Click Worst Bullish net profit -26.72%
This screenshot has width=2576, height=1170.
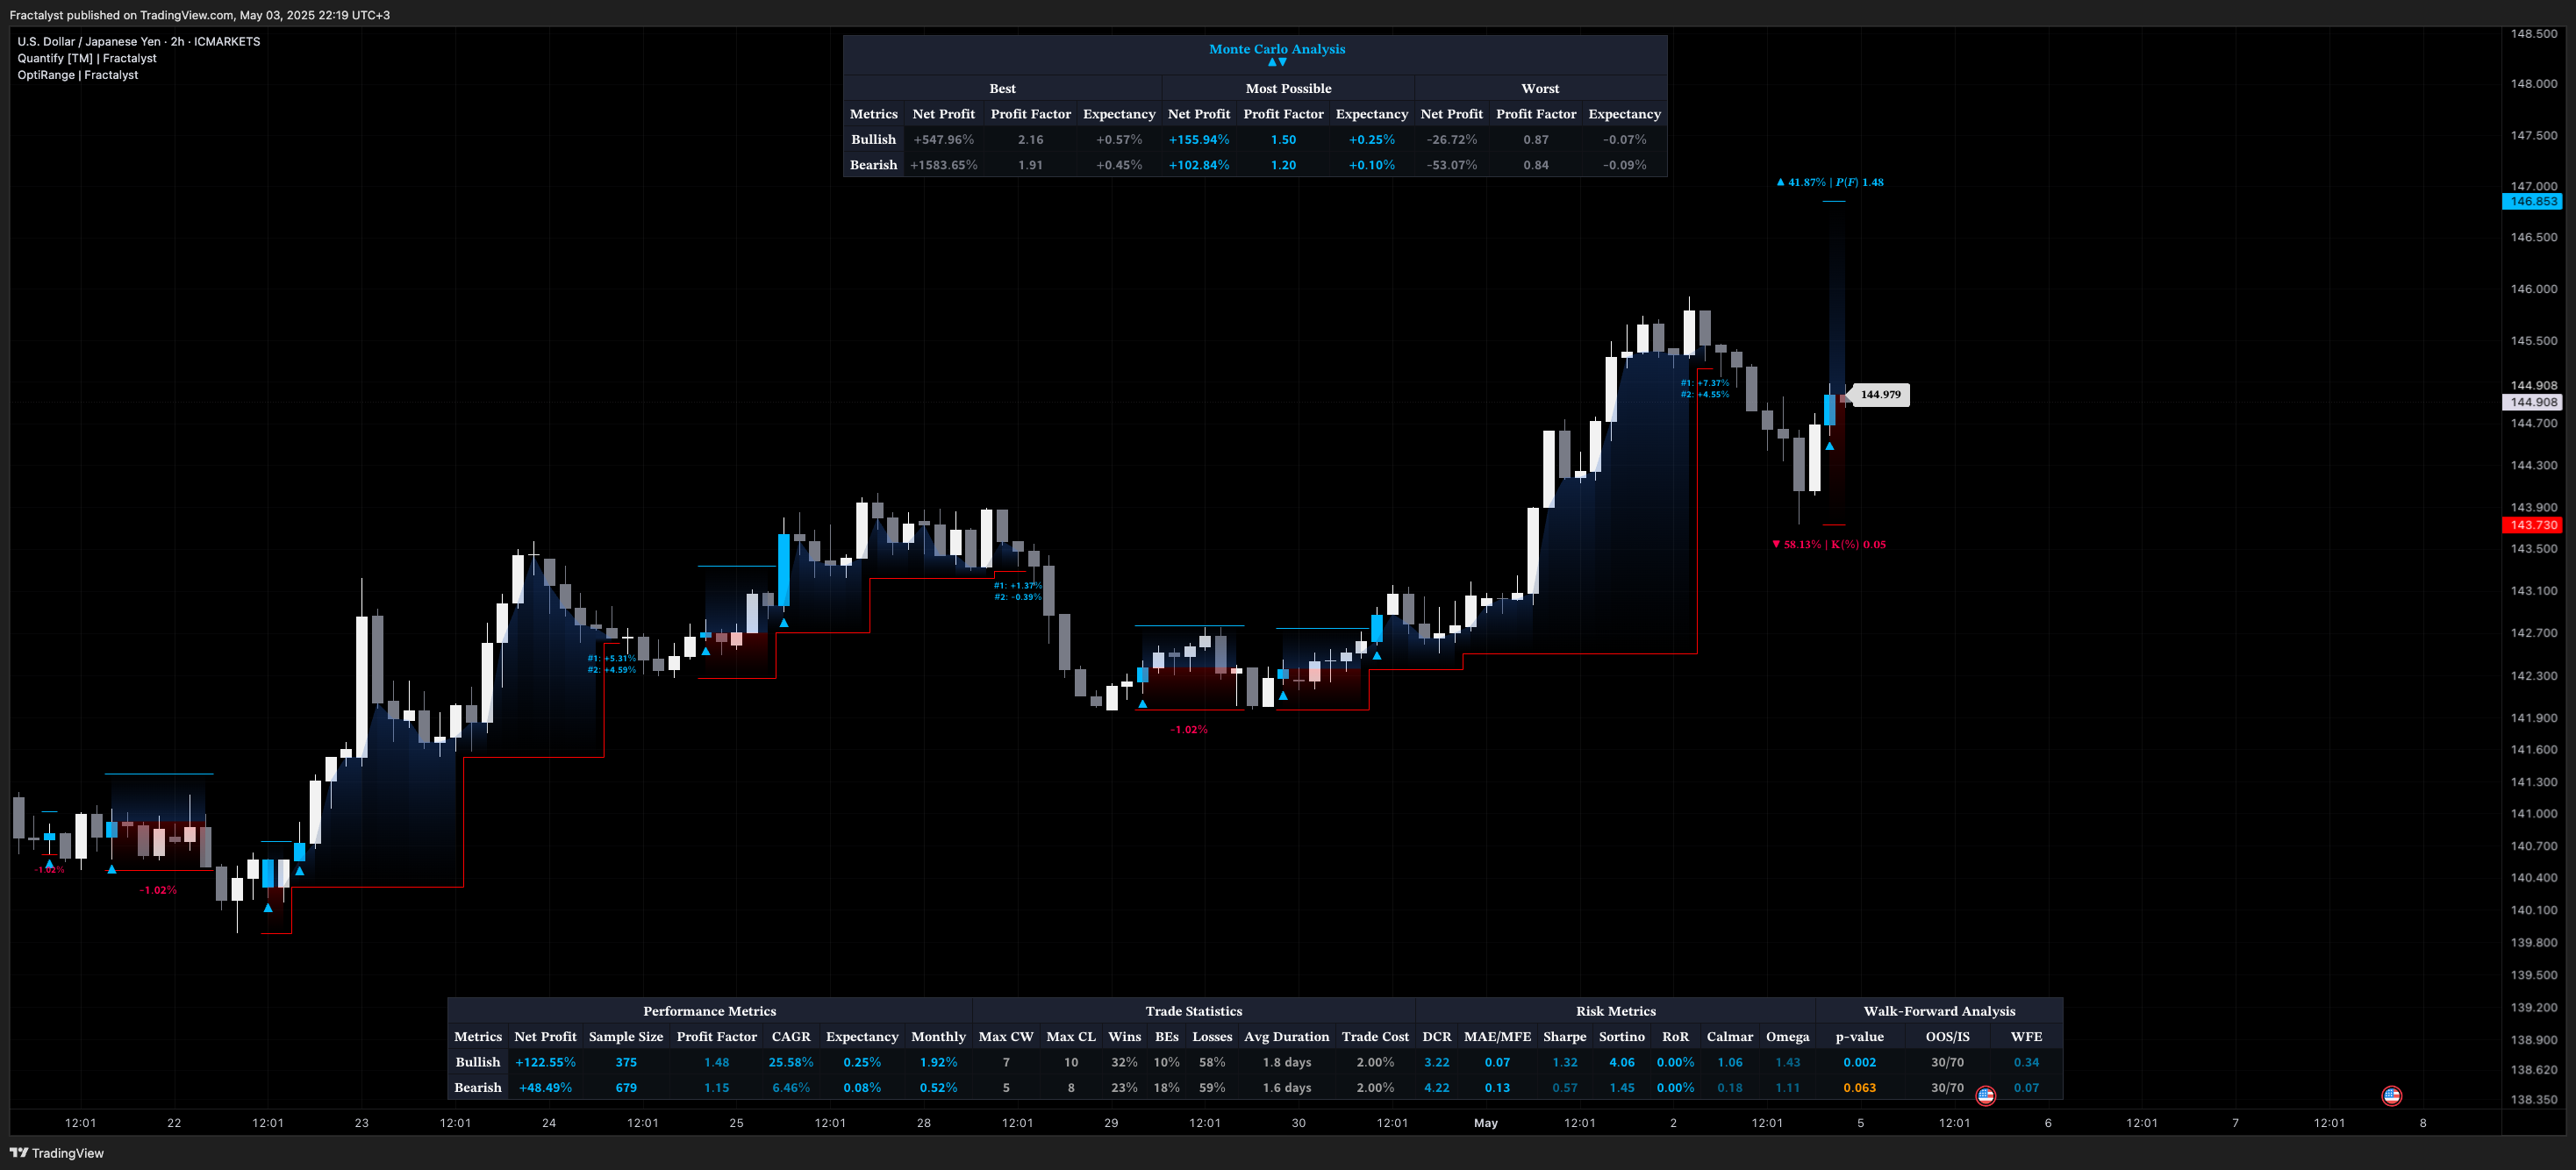1451,140
